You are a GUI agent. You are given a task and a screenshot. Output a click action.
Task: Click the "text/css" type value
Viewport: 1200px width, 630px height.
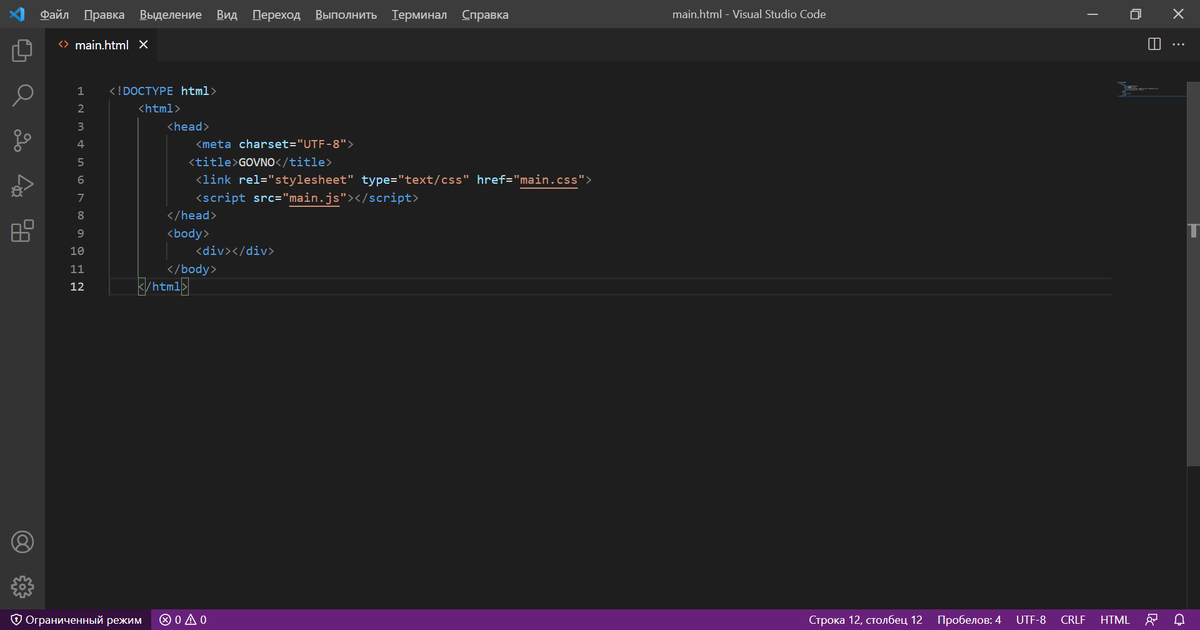[435, 180]
